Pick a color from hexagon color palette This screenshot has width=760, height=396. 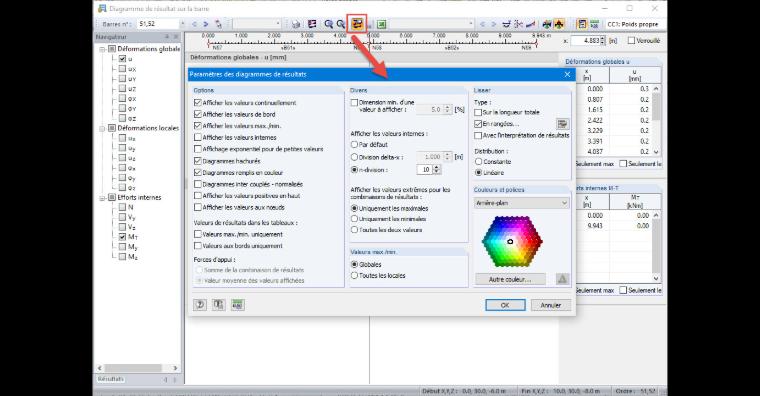click(512, 241)
